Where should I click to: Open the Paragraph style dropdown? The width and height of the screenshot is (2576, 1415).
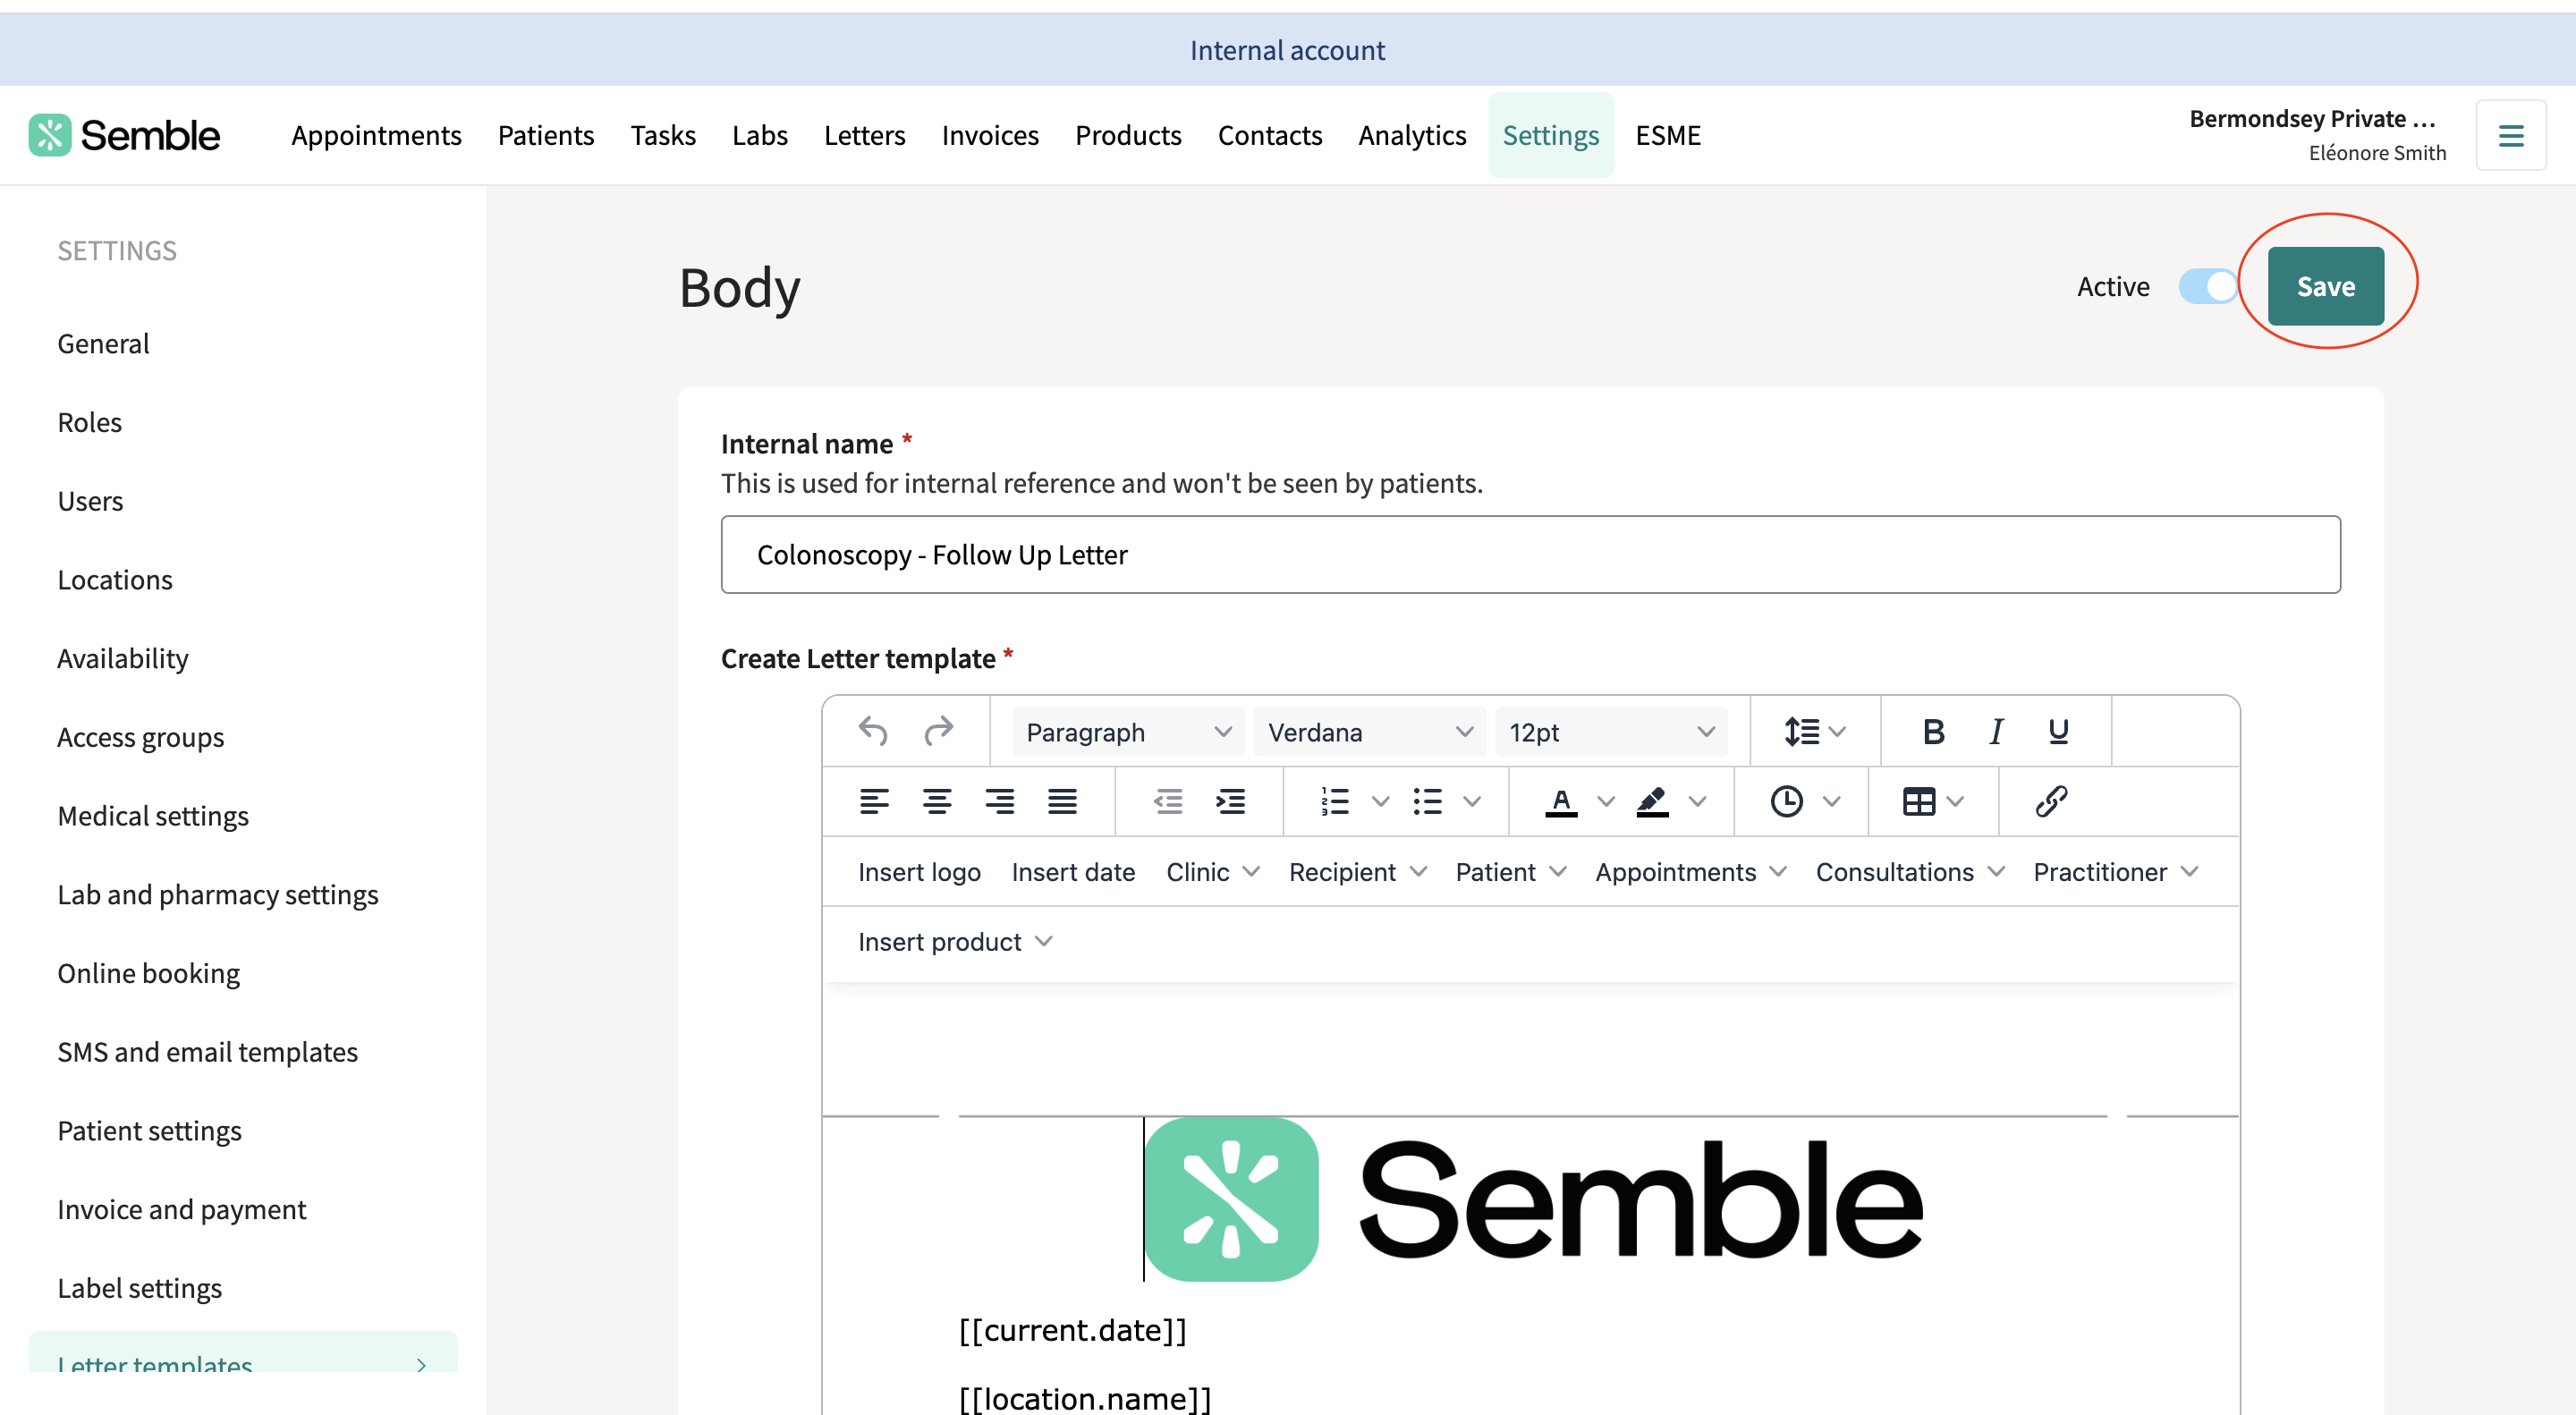1127,732
